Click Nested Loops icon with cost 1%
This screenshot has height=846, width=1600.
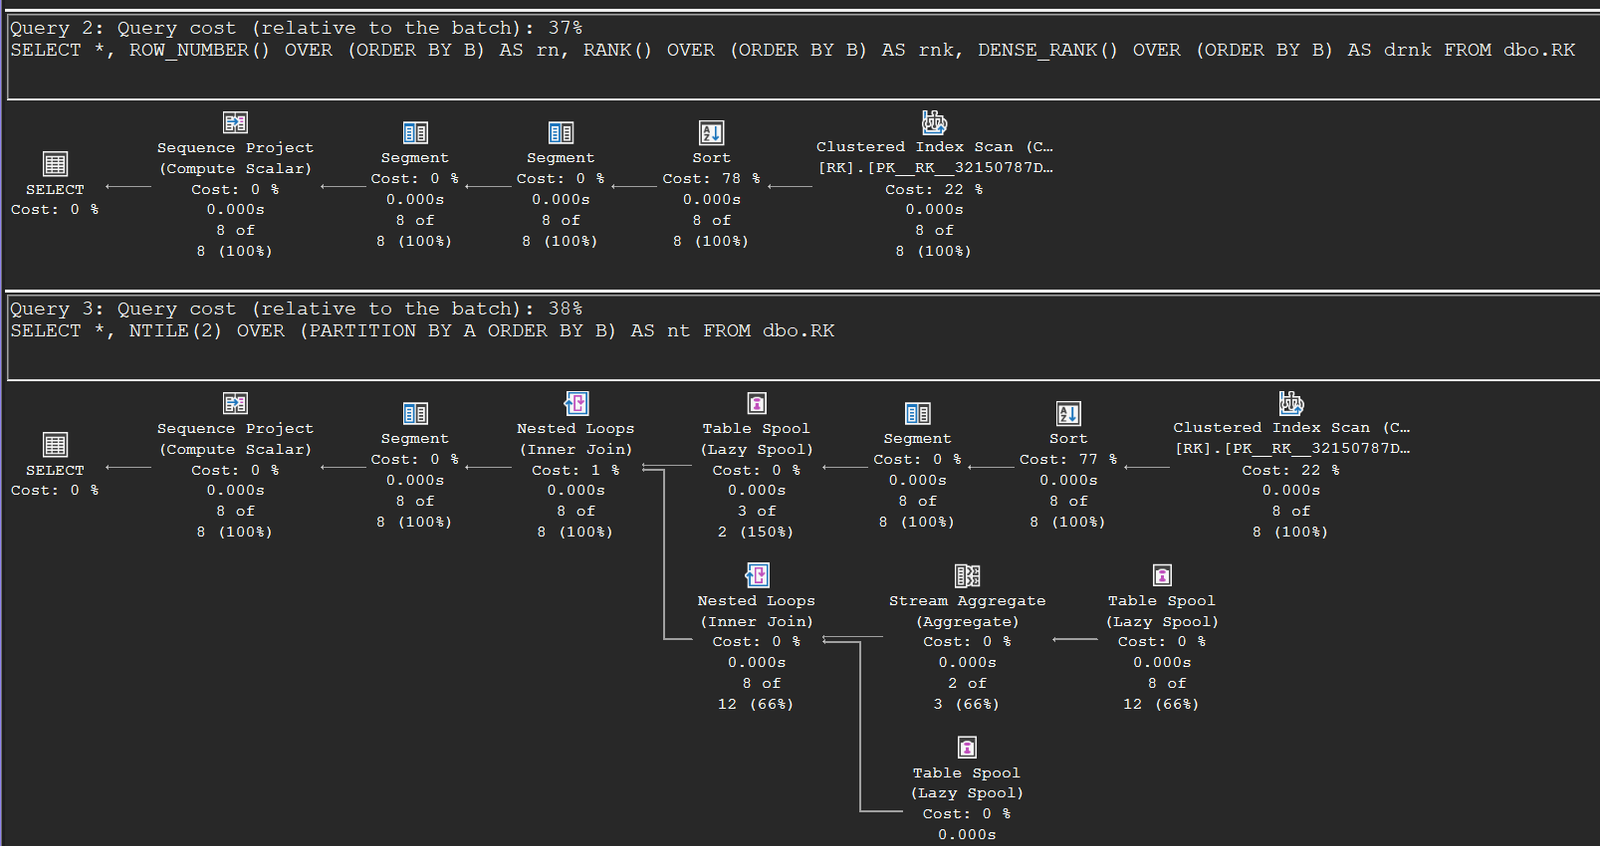(x=576, y=404)
